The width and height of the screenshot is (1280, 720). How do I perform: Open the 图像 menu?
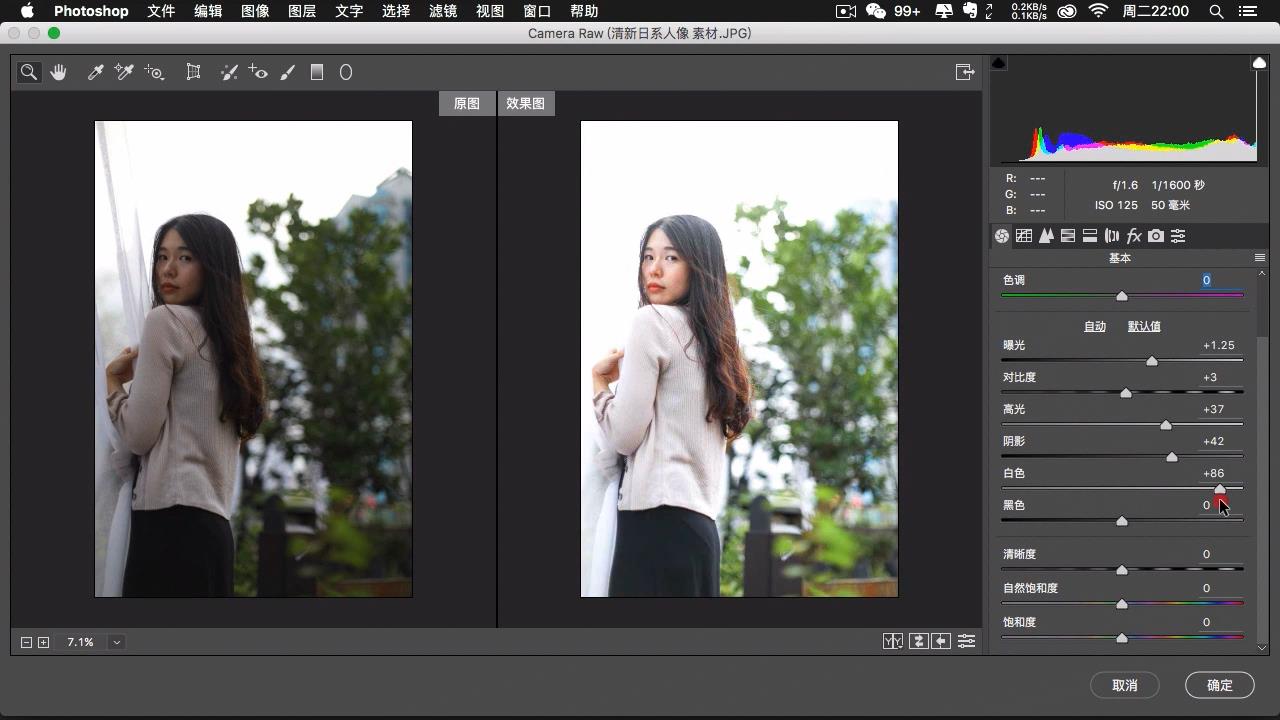click(x=255, y=11)
